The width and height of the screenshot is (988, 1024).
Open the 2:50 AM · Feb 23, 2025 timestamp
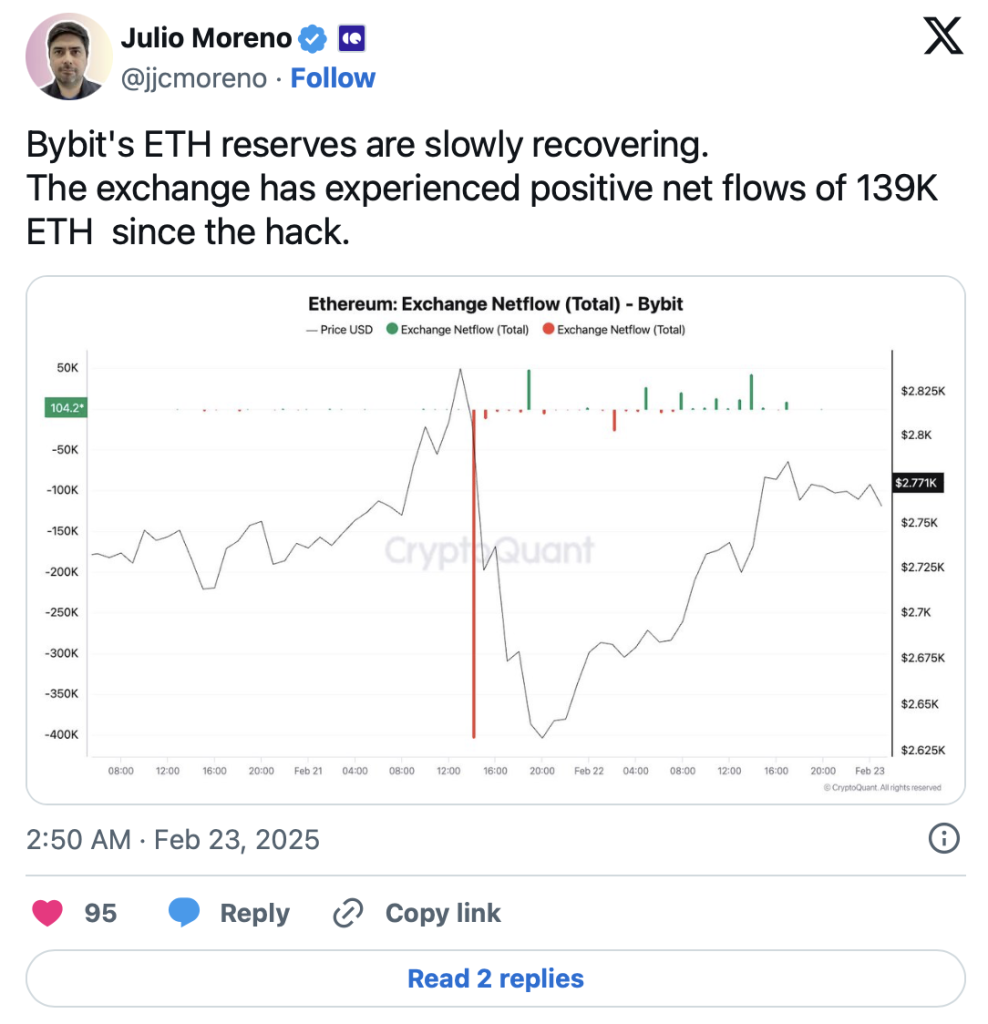173,838
